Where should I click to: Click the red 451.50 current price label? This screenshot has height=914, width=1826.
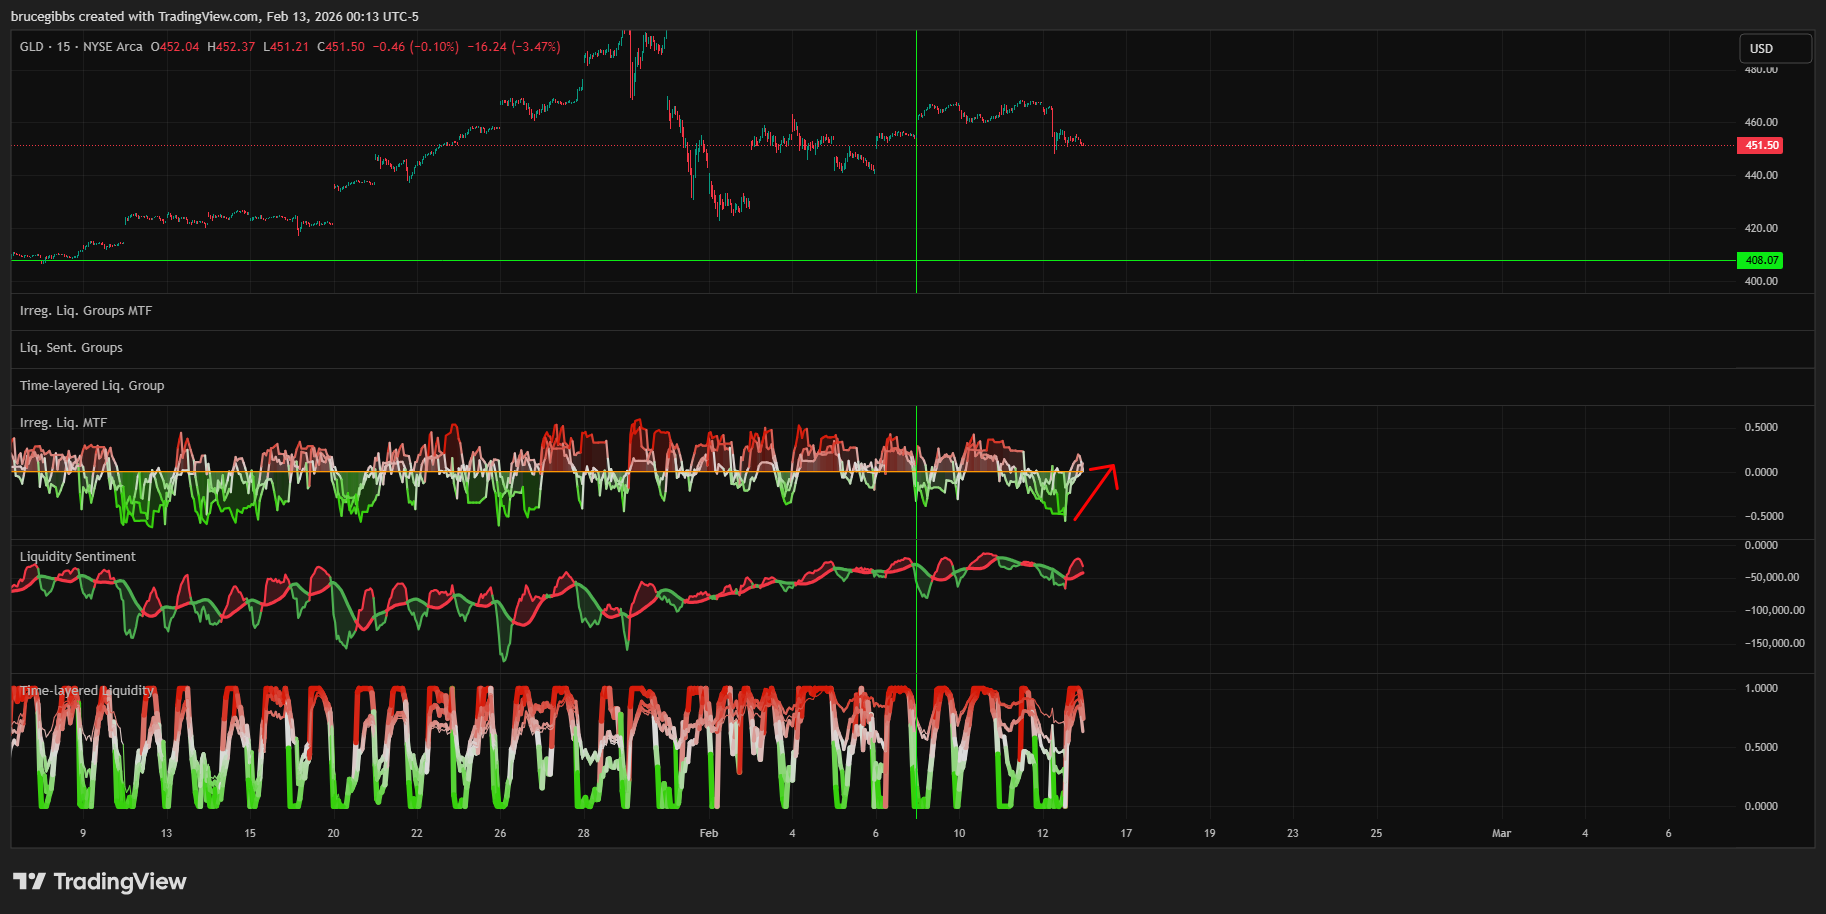[1761, 145]
